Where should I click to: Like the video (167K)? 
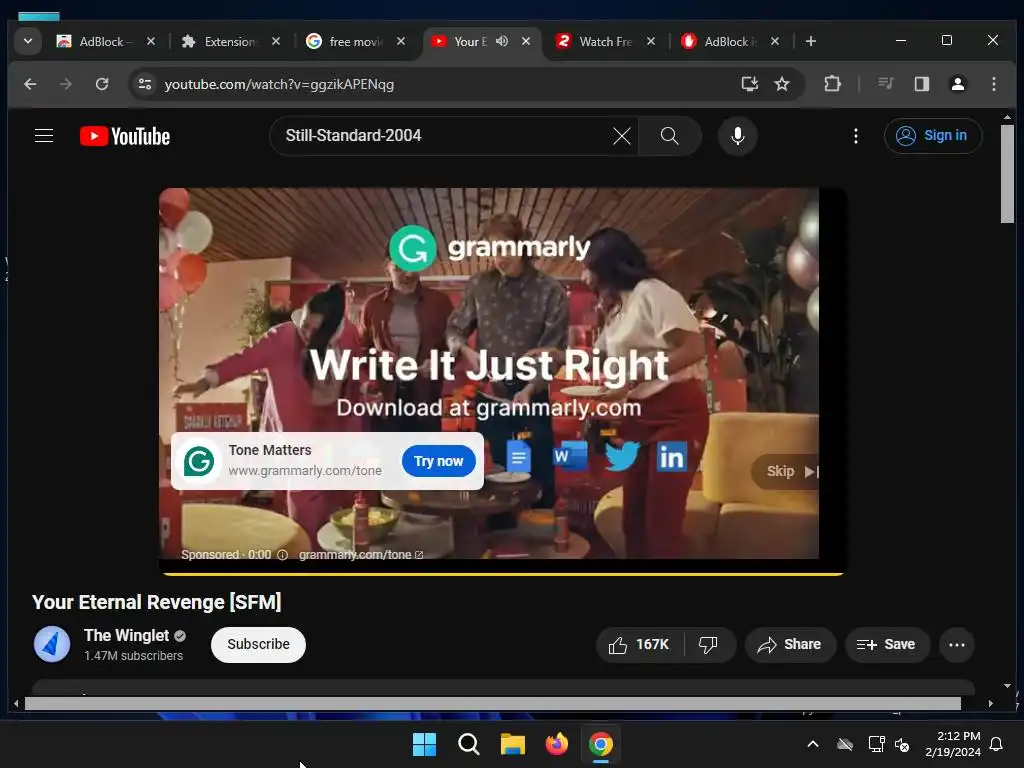[639, 645]
